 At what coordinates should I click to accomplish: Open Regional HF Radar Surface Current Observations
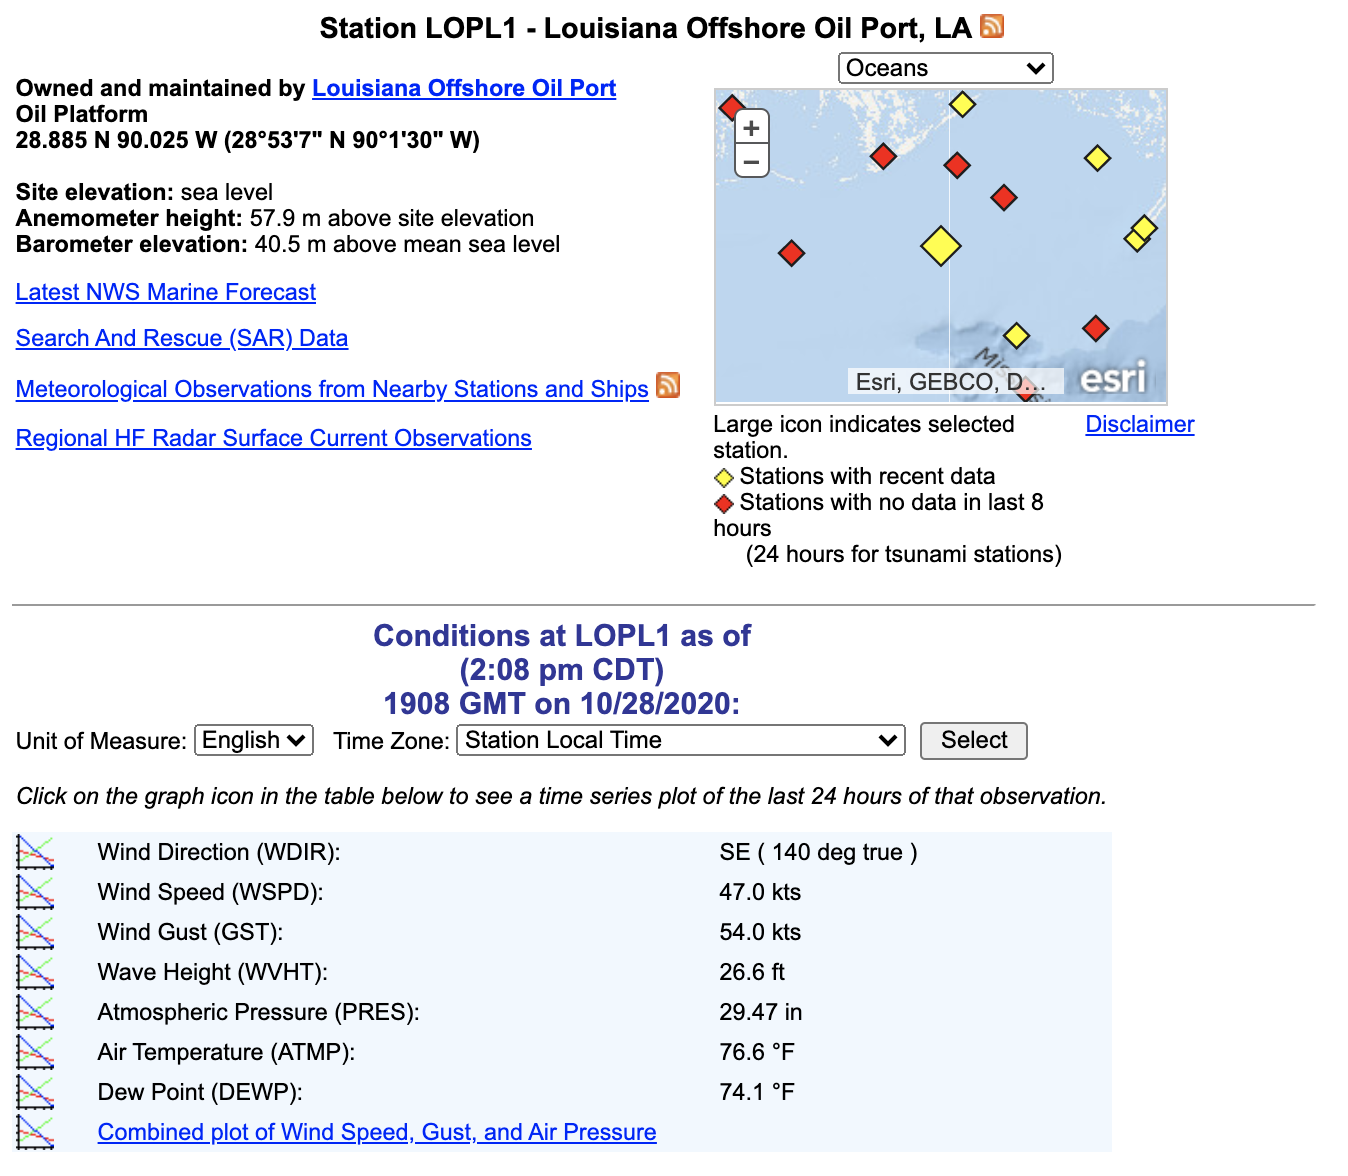click(274, 438)
